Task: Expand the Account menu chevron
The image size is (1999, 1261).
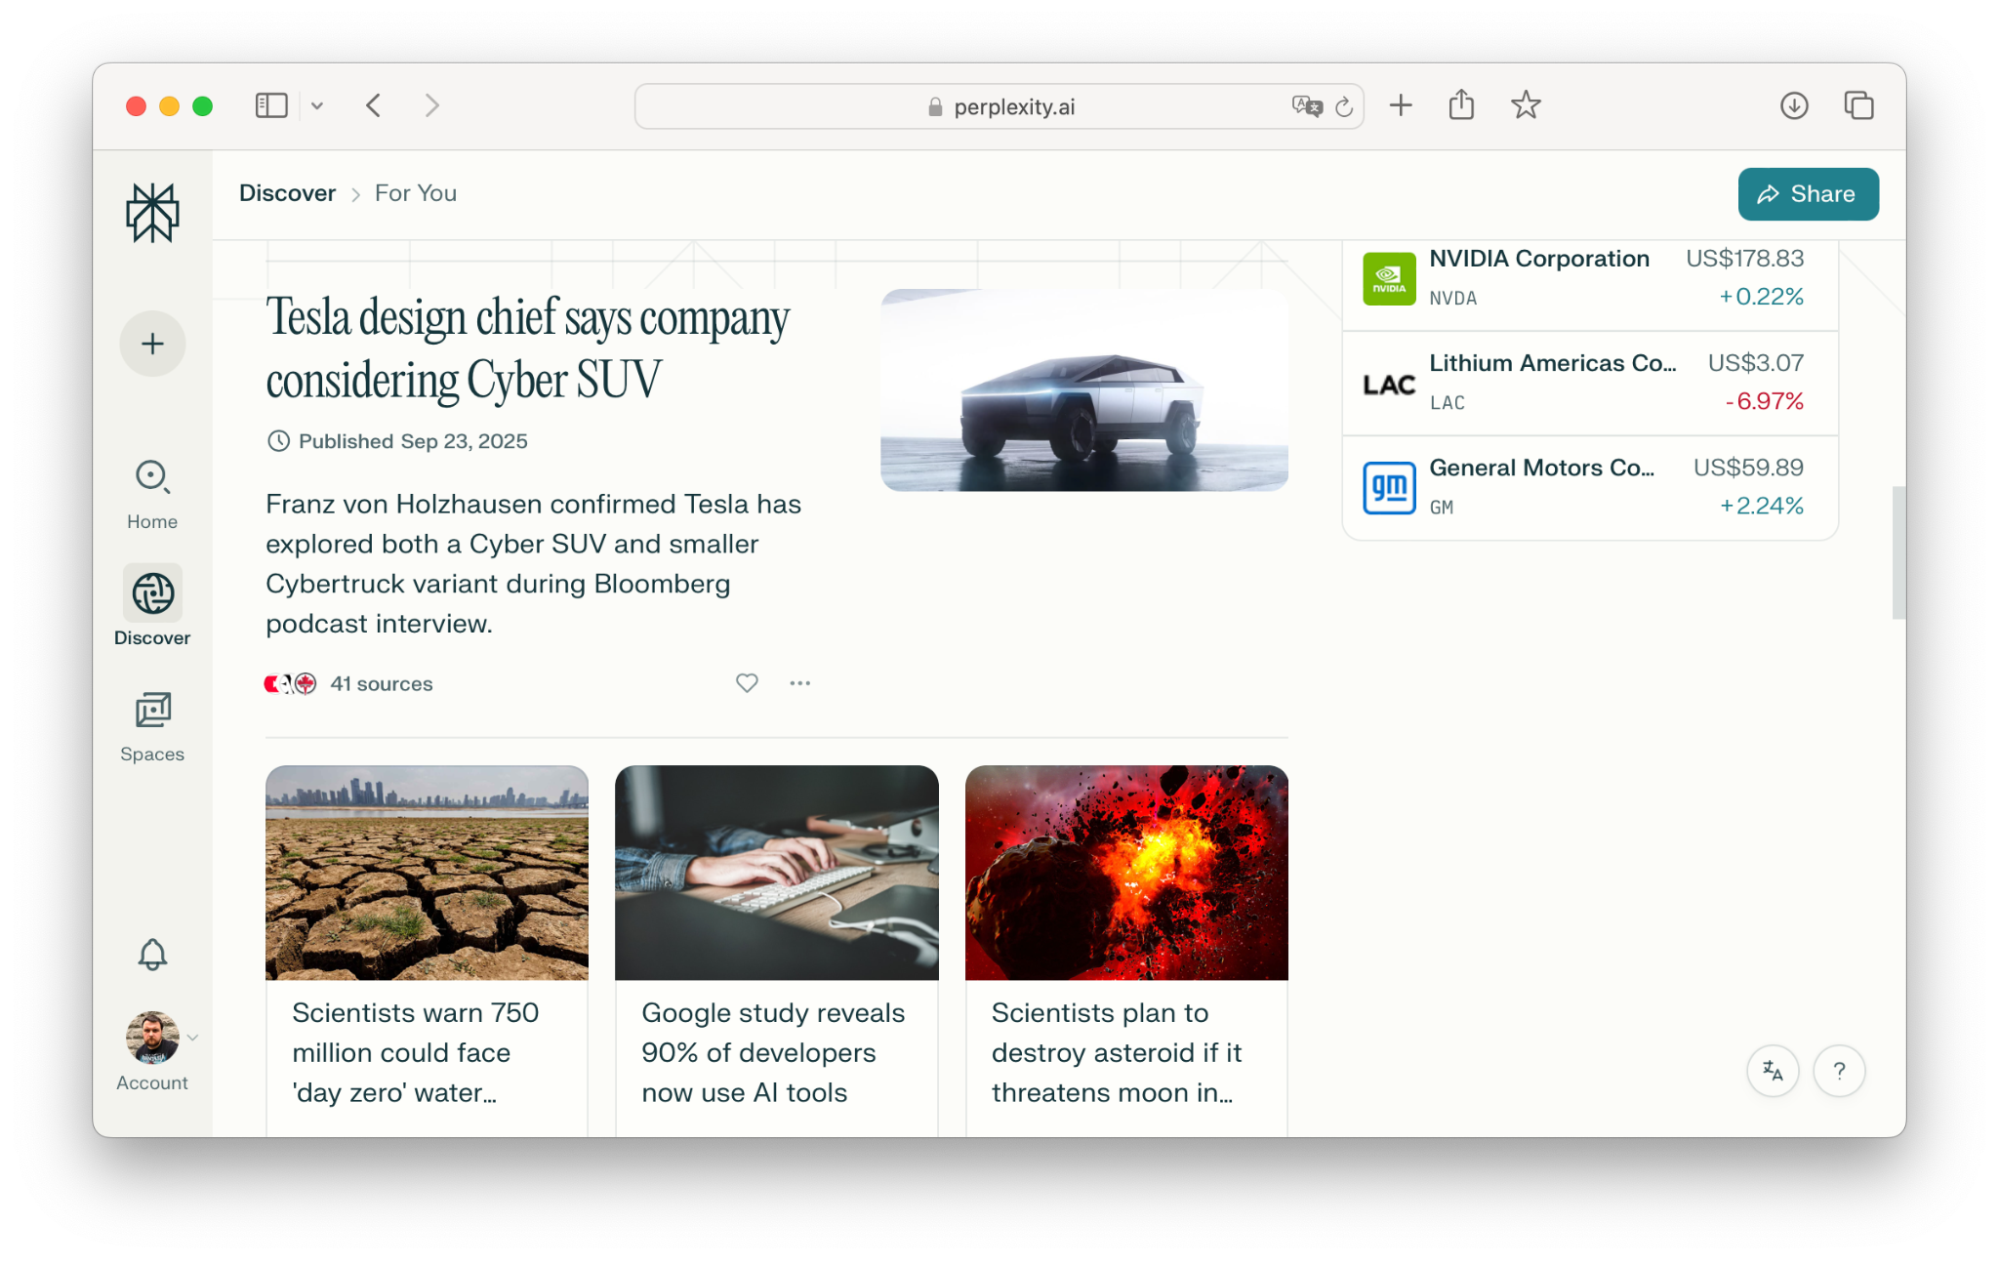Action: 193,1037
